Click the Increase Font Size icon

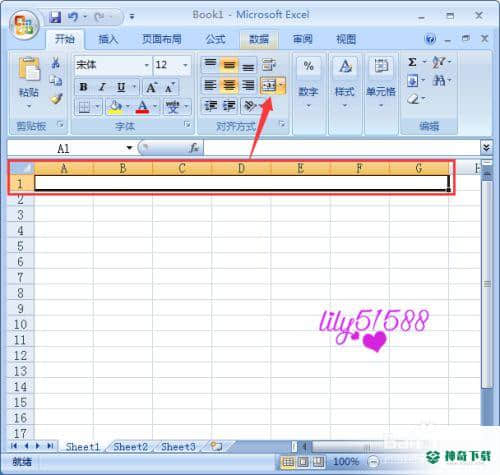pyautogui.click(x=151, y=87)
